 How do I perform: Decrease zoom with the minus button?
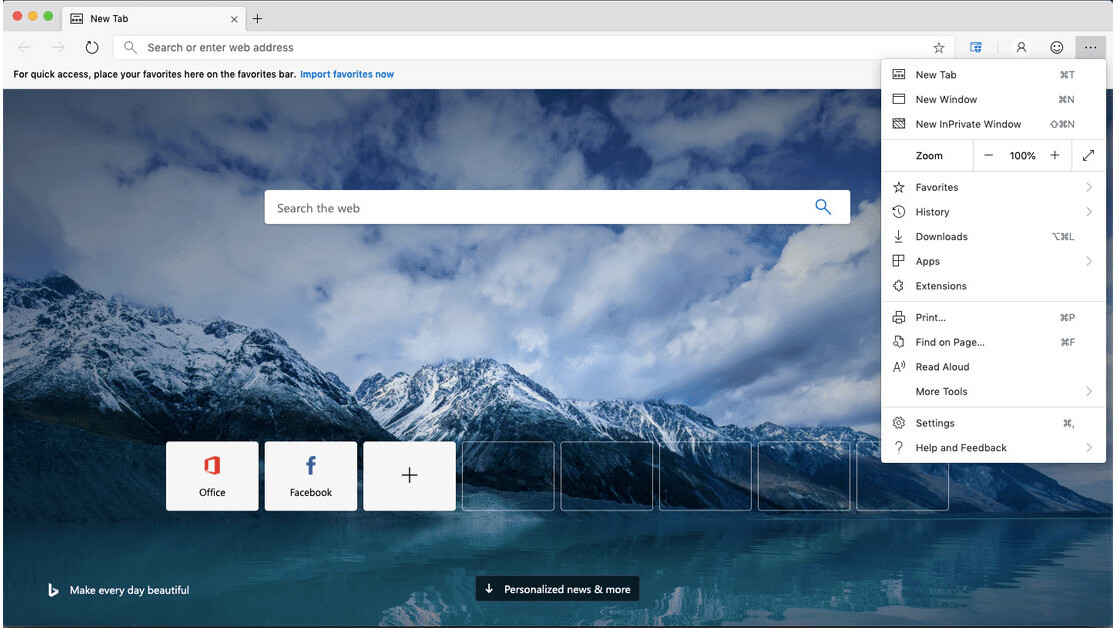point(988,156)
